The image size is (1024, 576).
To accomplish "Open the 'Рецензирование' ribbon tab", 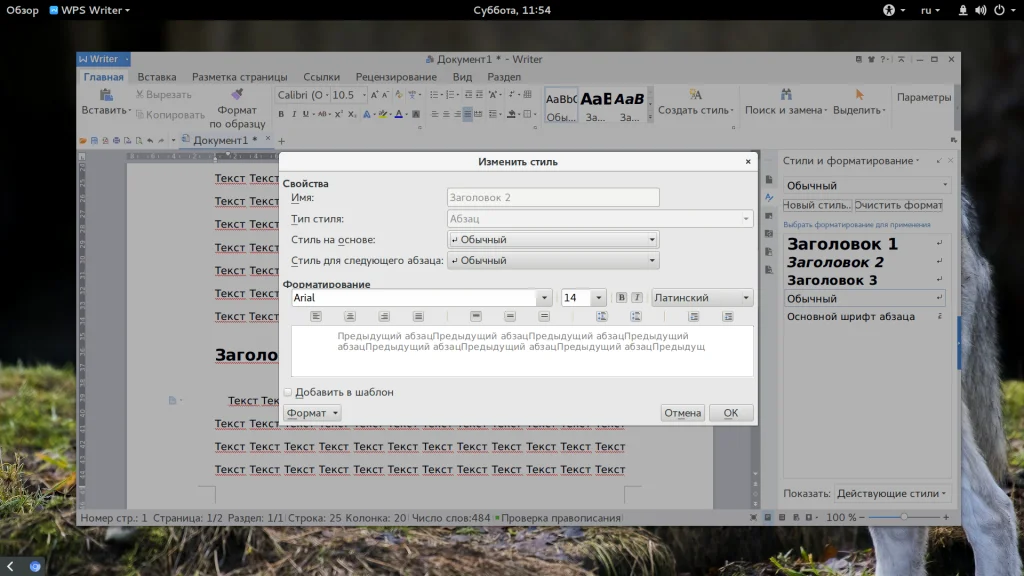I will click(x=396, y=77).
